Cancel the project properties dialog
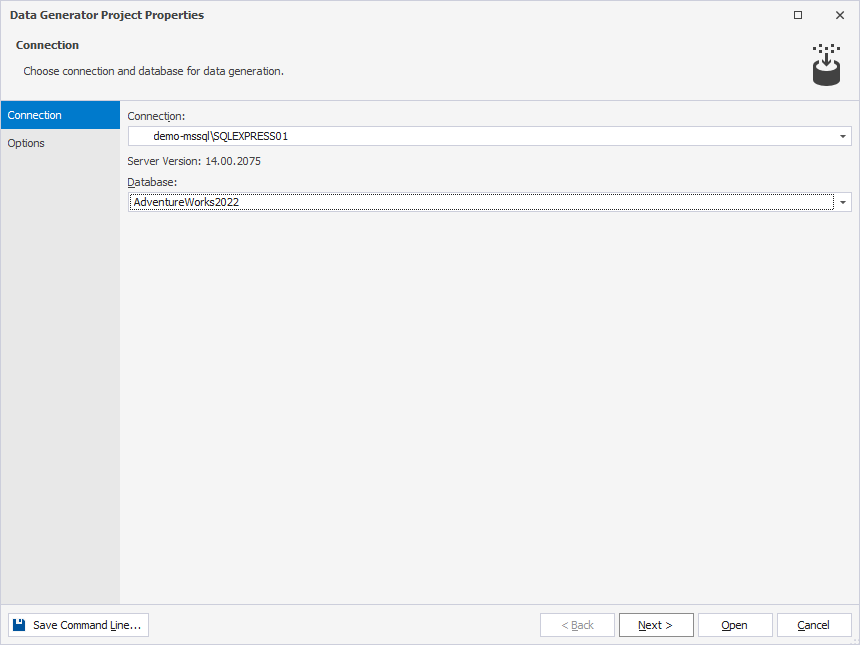 (x=814, y=625)
